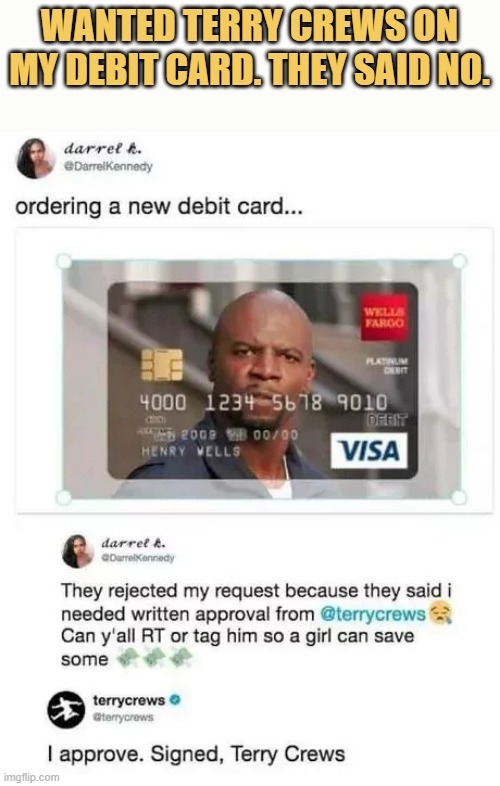Viewport: 500px width, 786px height.
Task: Click the verified badge next to terrycrews
Action: tap(175, 700)
